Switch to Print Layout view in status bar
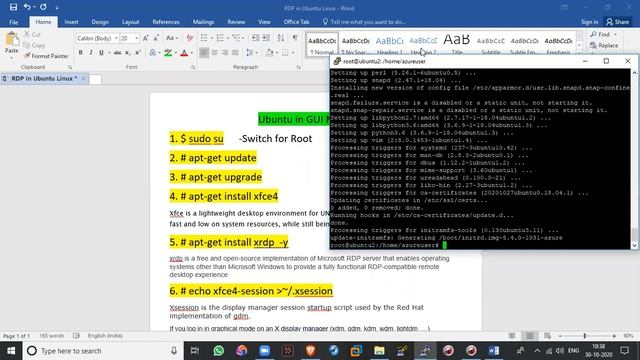 pos(530,336)
